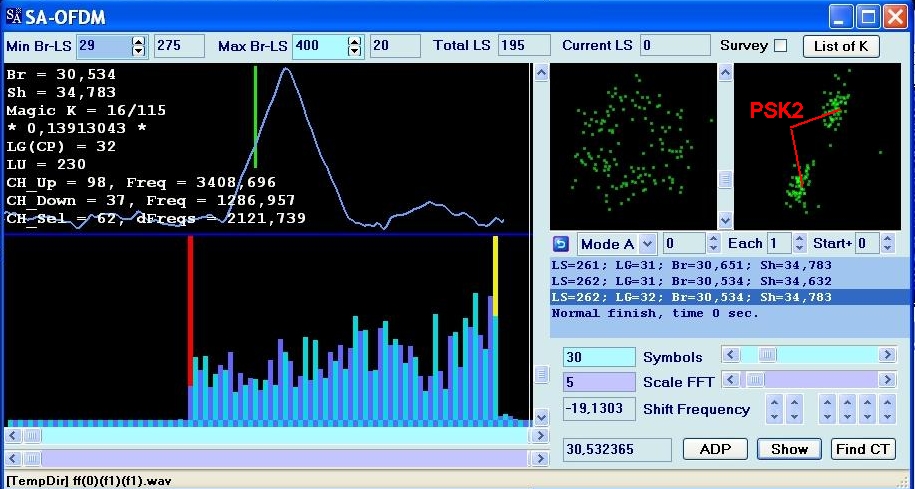Image resolution: width=915 pixels, height=489 pixels.
Task: Click the last Shift Frequency up arrow
Action: [x=887, y=401]
